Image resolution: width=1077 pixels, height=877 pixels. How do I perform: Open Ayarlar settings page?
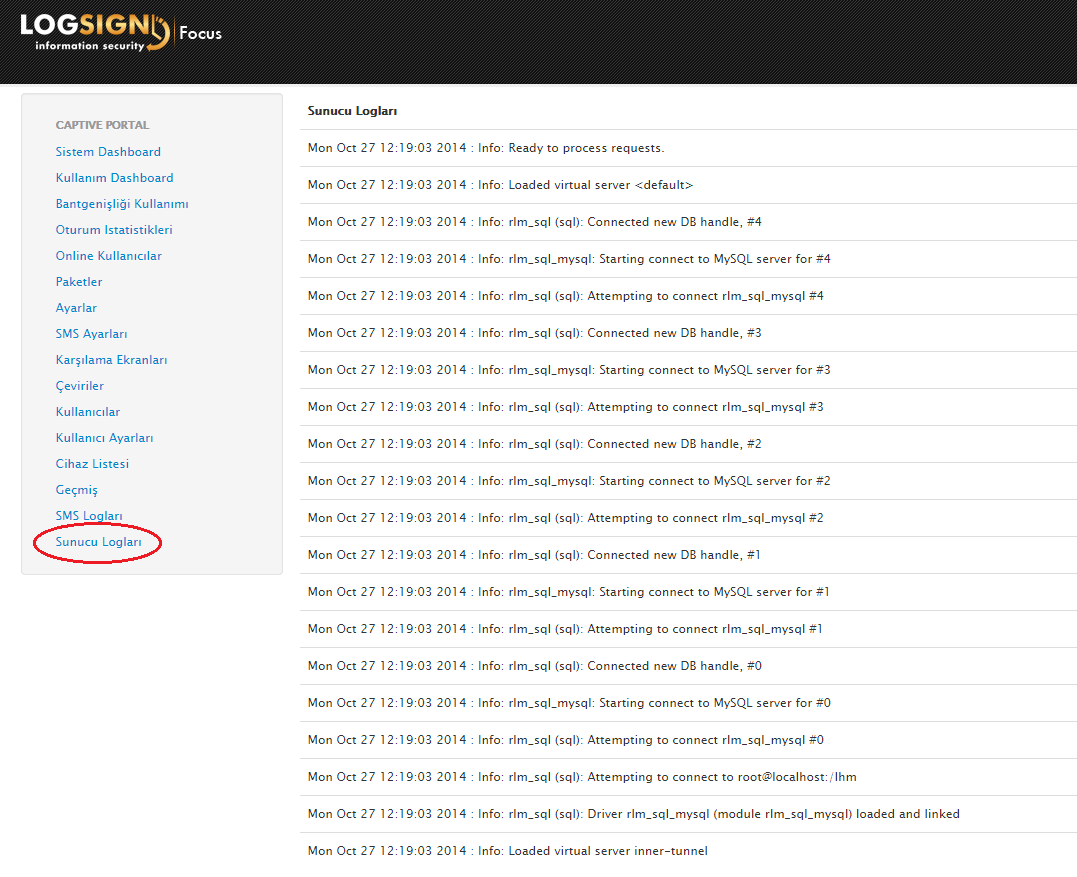point(76,308)
